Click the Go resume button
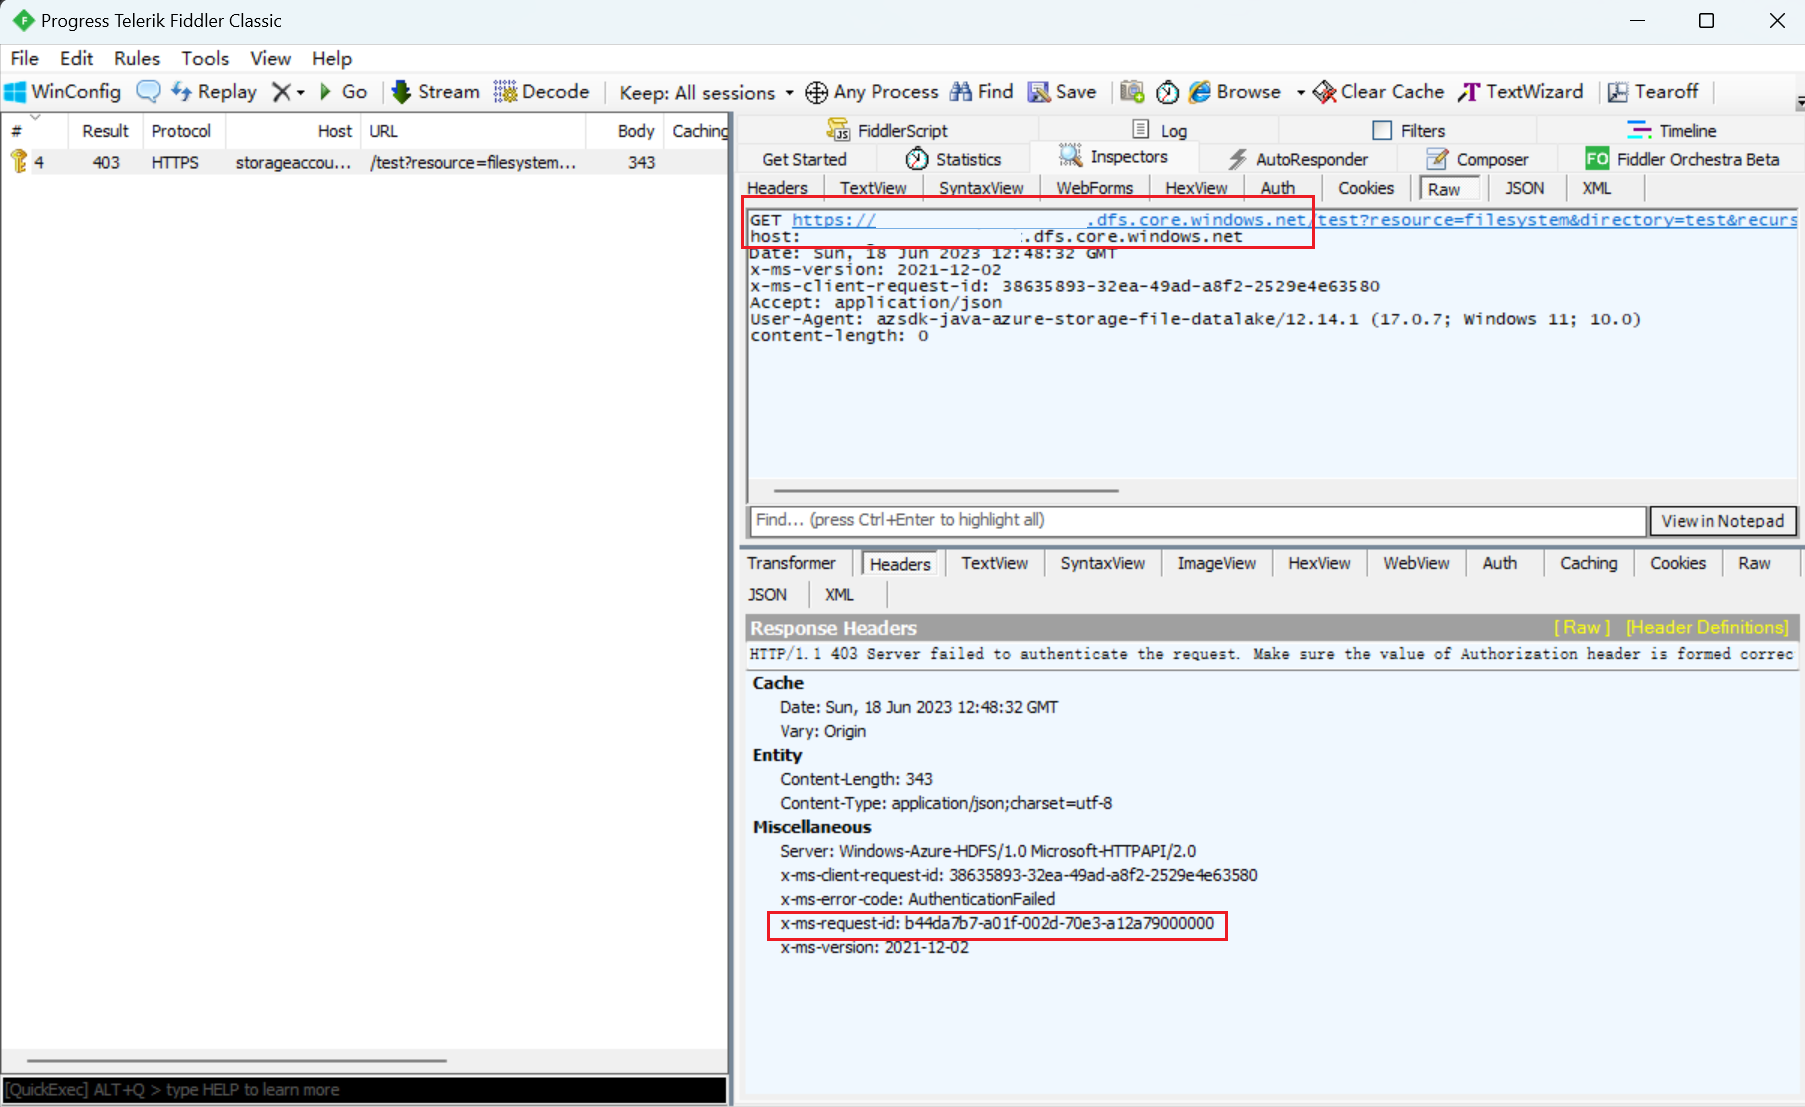The image size is (1805, 1107). (x=343, y=92)
